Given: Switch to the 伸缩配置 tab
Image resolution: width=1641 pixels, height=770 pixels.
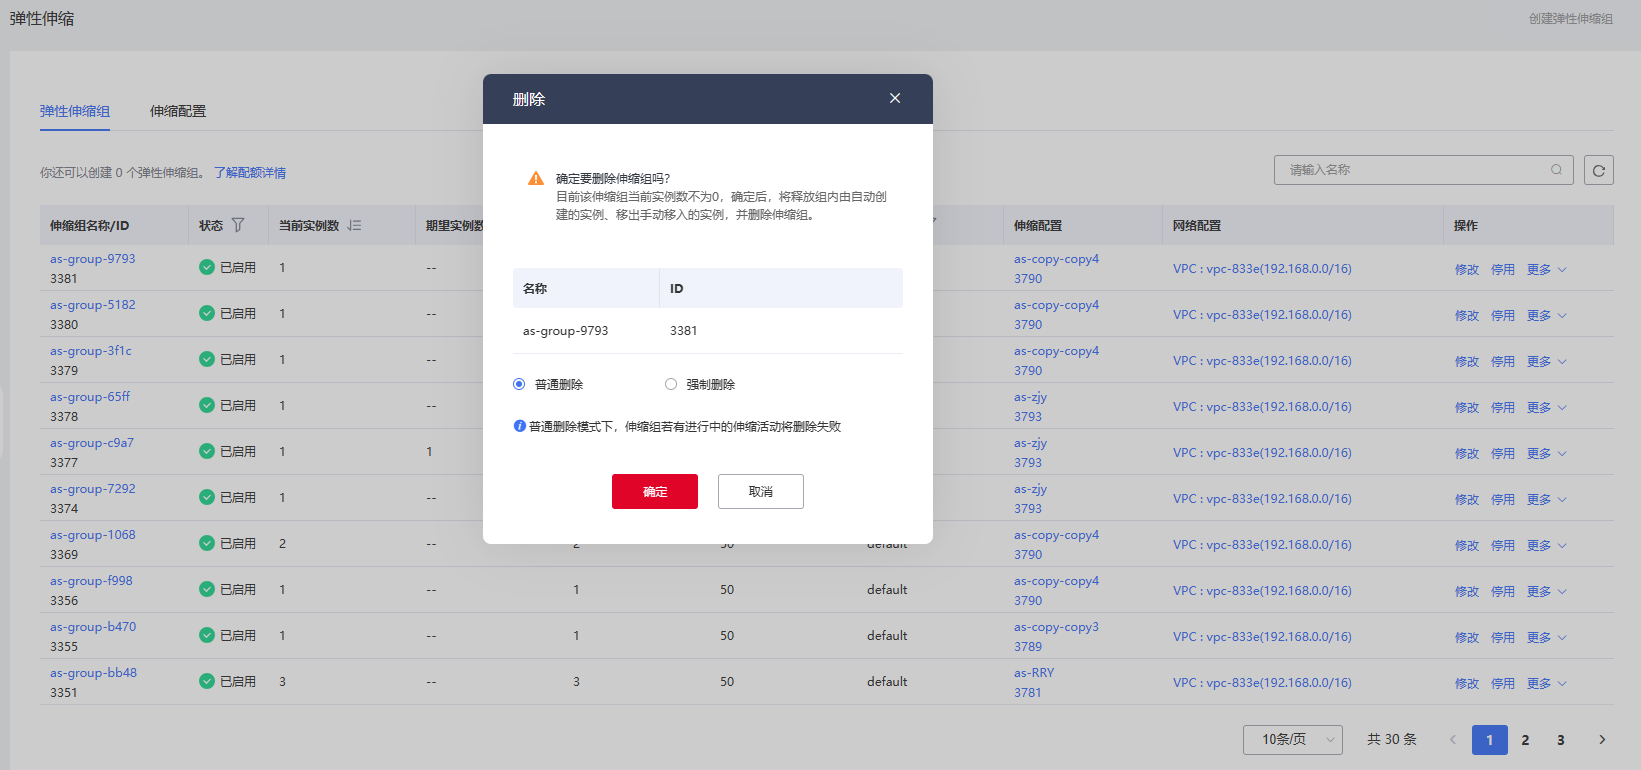Looking at the screenshot, I should pyautogui.click(x=178, y=111).
